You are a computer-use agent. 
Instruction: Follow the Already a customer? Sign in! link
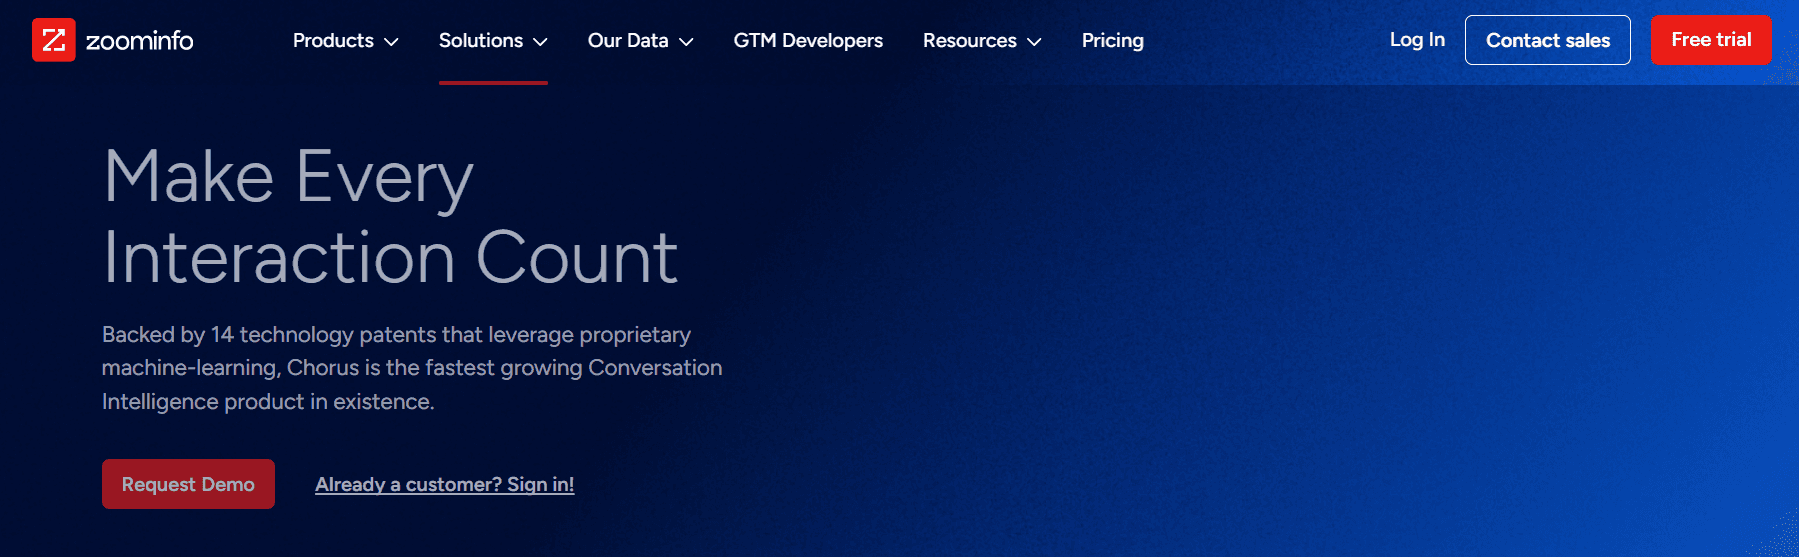pos(444,485)
